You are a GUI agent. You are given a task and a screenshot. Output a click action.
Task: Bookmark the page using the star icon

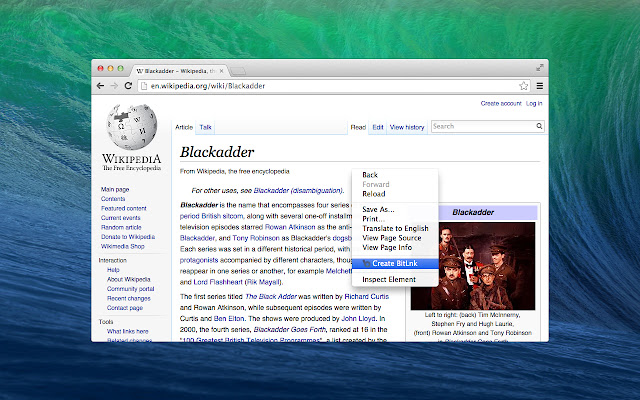pos(524,86)
